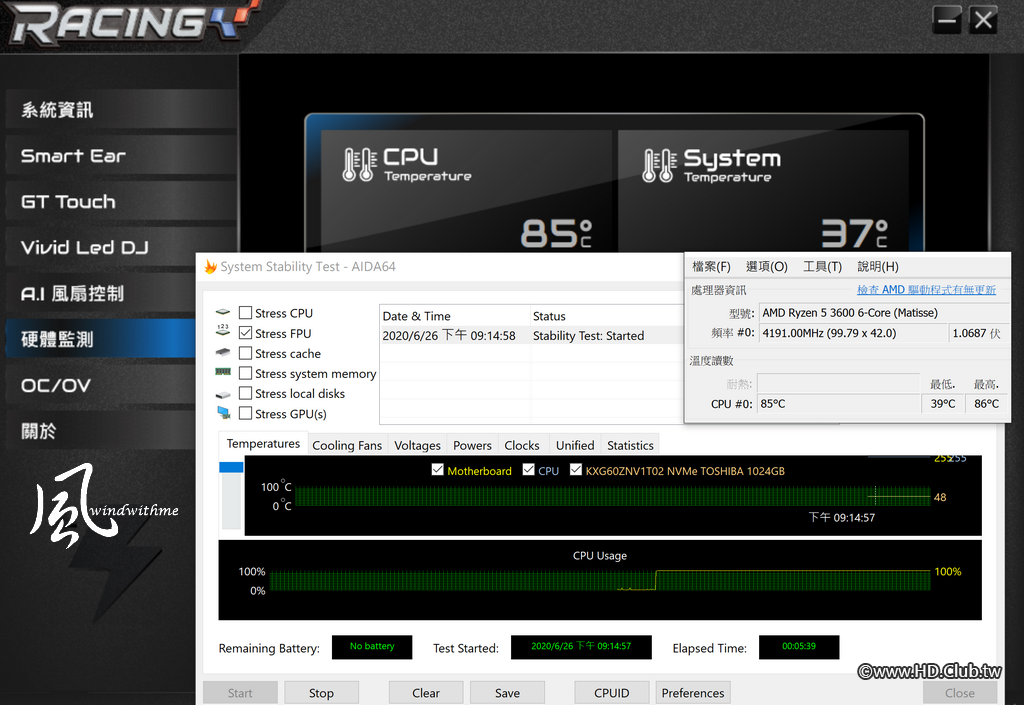Click the Stress cache chip icon
This screenshot has width=1024, height=705.
(x=223, y=352)
